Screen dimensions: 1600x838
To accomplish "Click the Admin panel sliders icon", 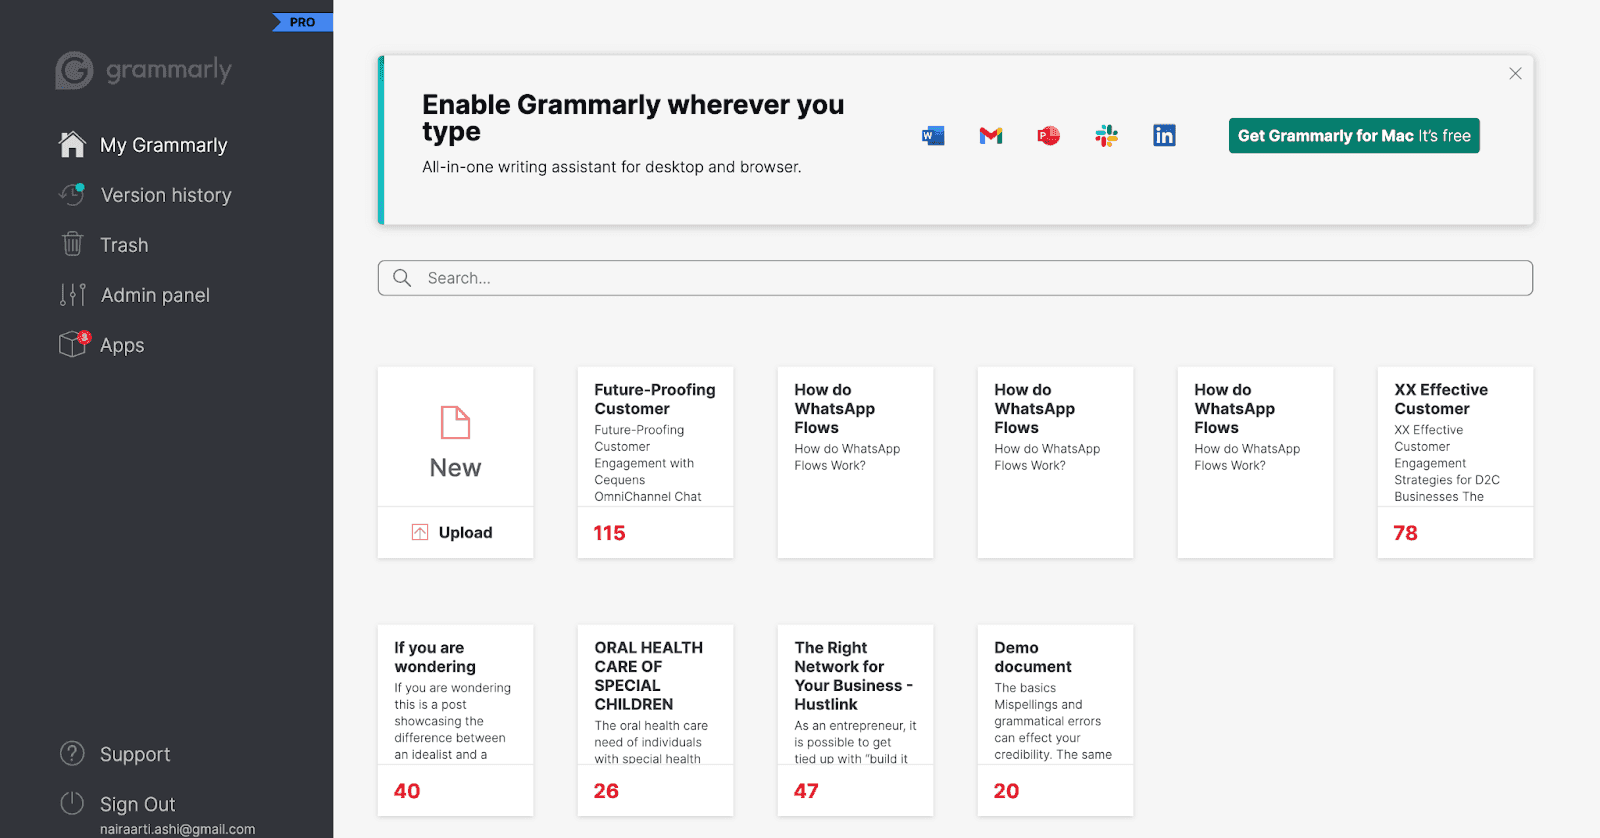I will [72, 294].
